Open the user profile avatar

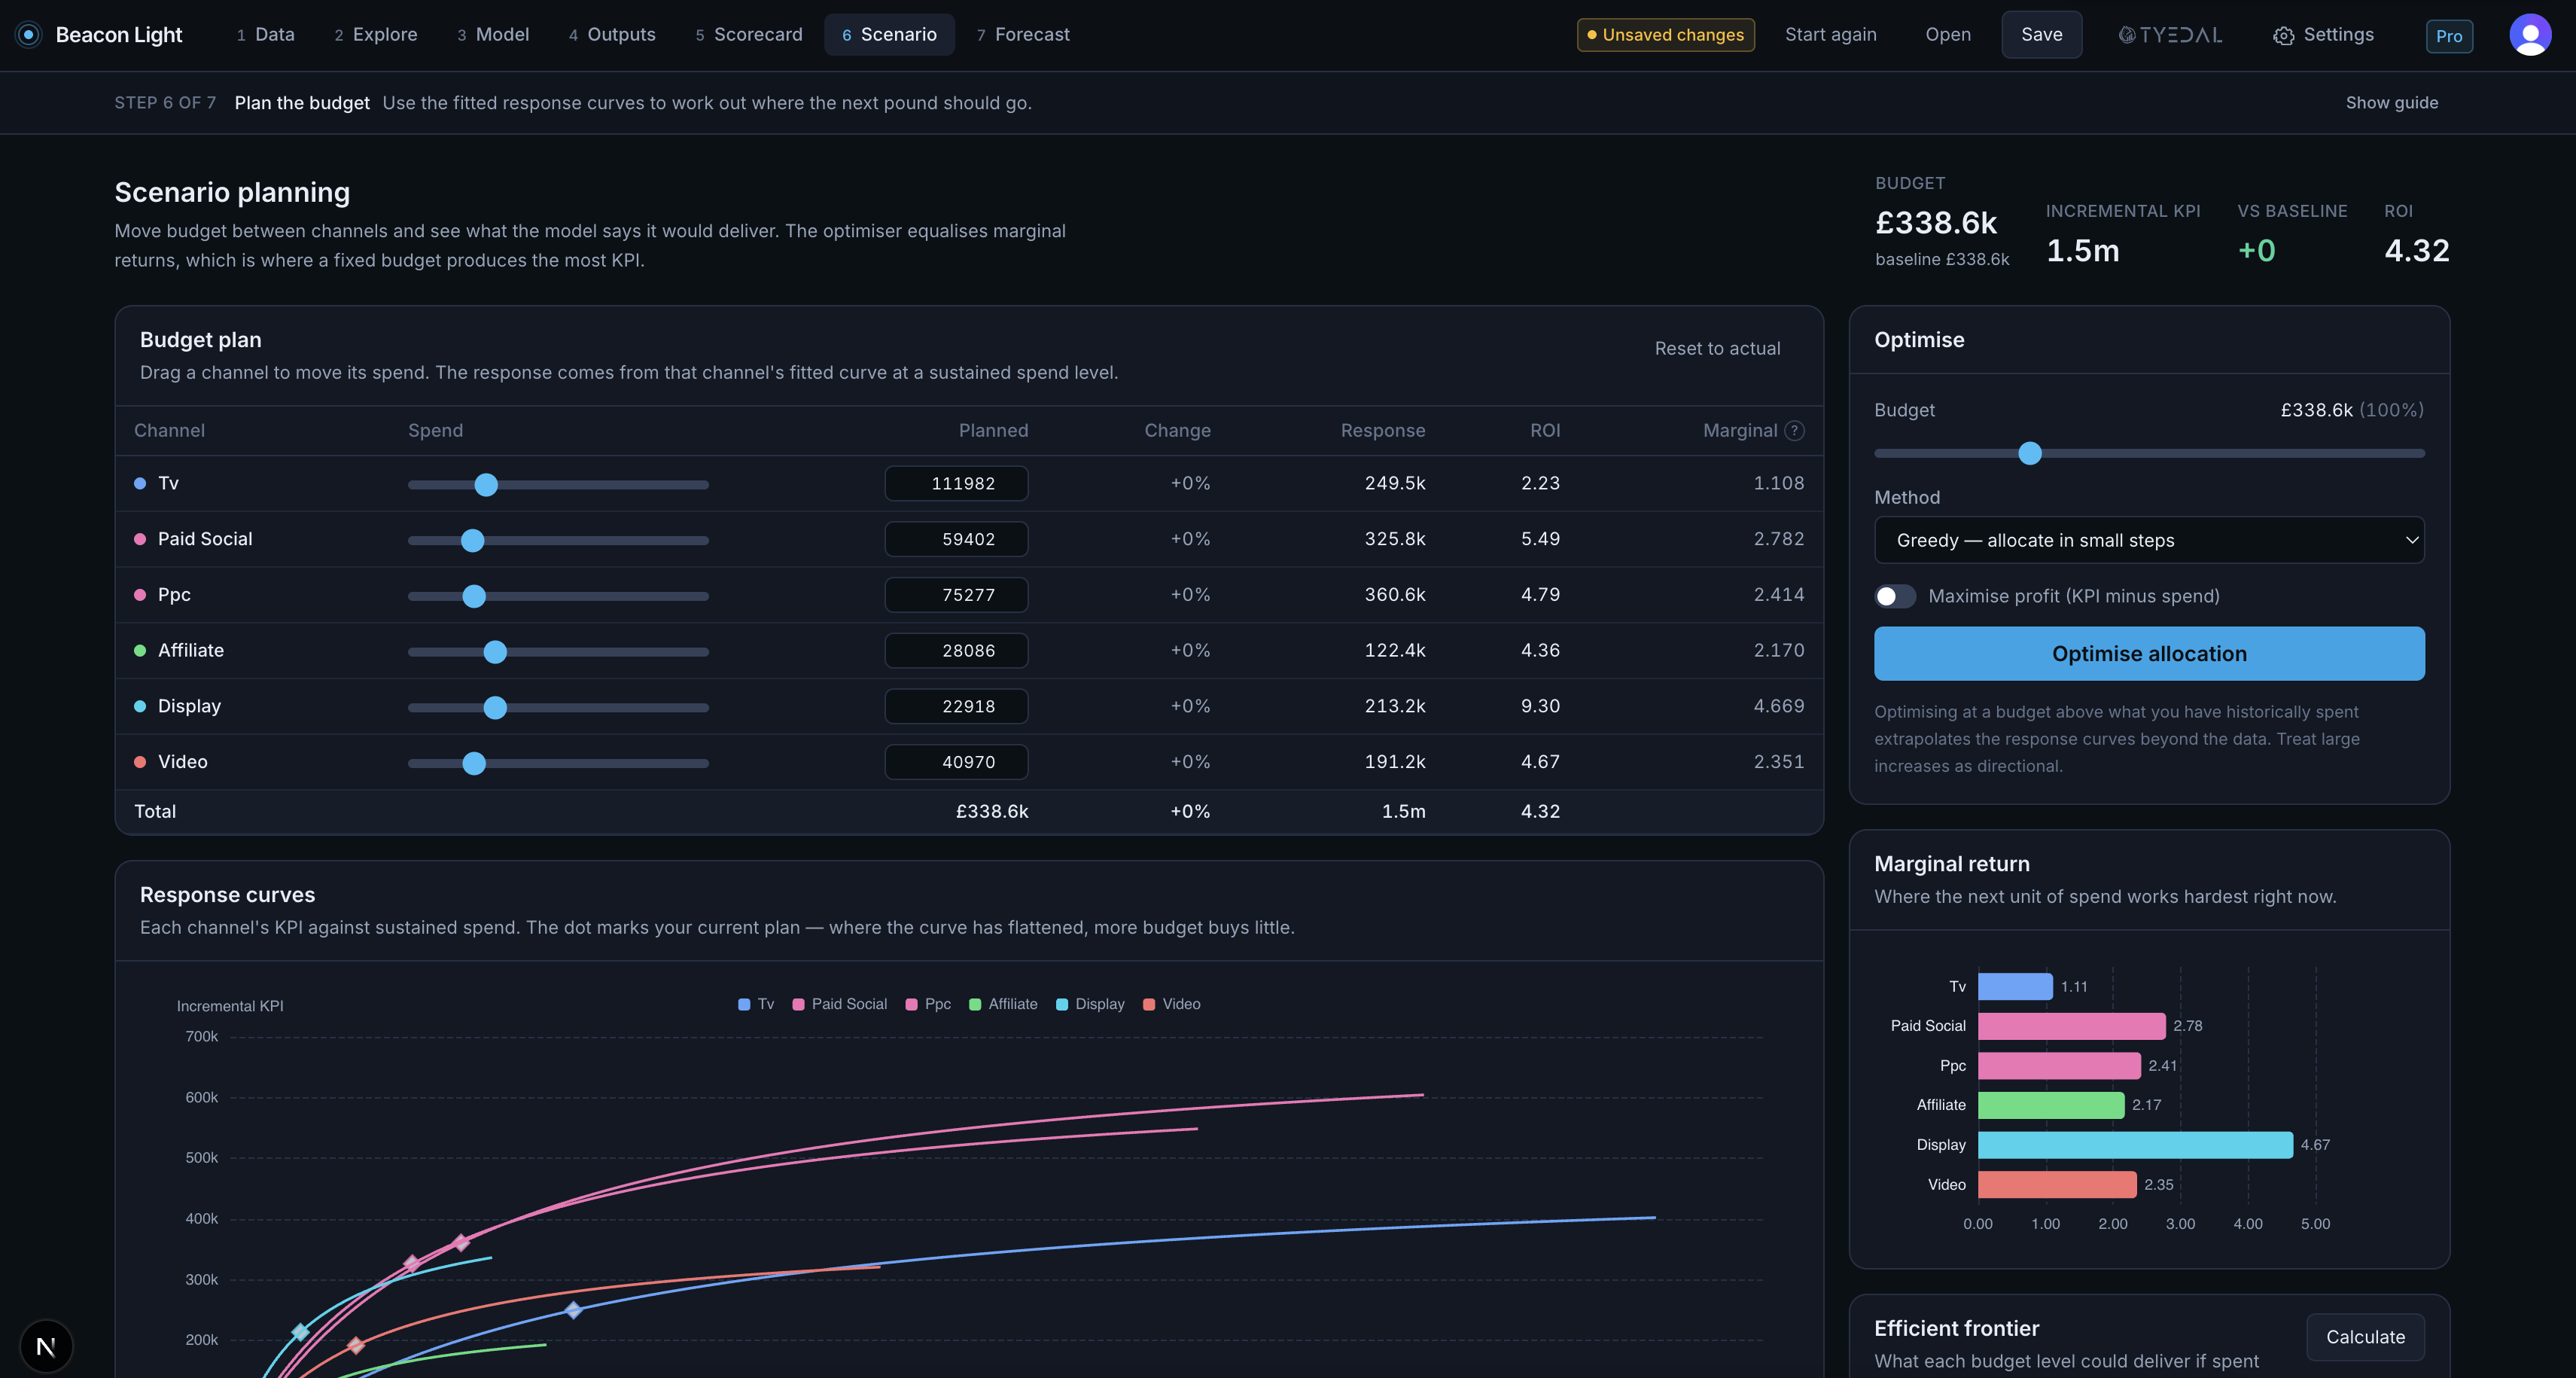click(x=2530, y=35)
